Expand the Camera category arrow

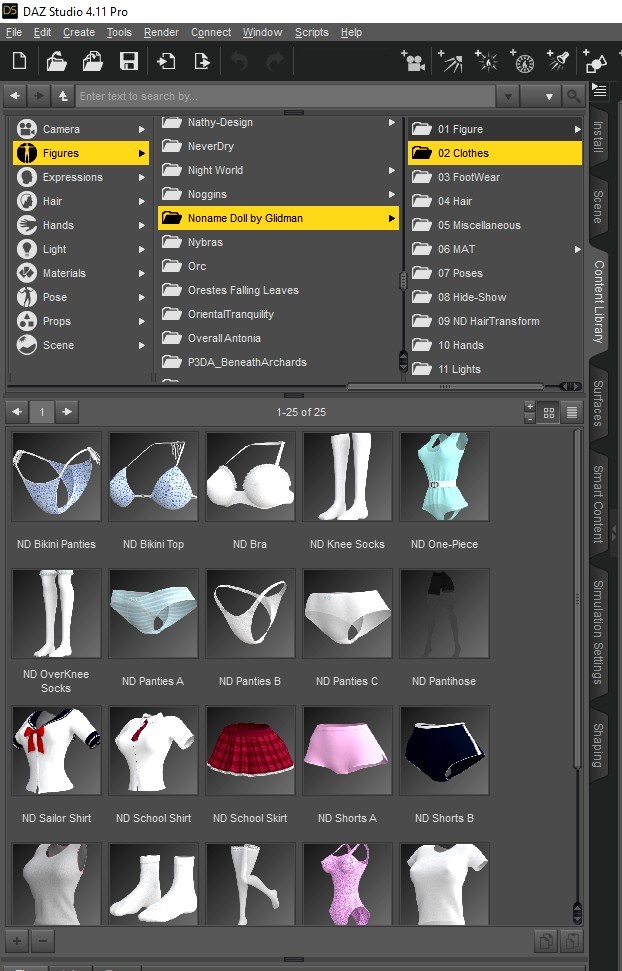[x=142, y=129]
